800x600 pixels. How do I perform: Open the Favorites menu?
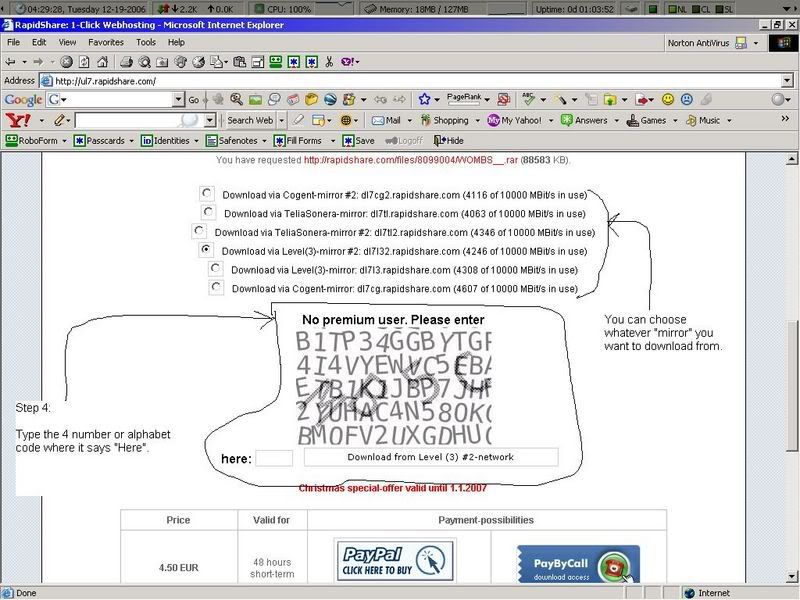(x=105, y=43)
